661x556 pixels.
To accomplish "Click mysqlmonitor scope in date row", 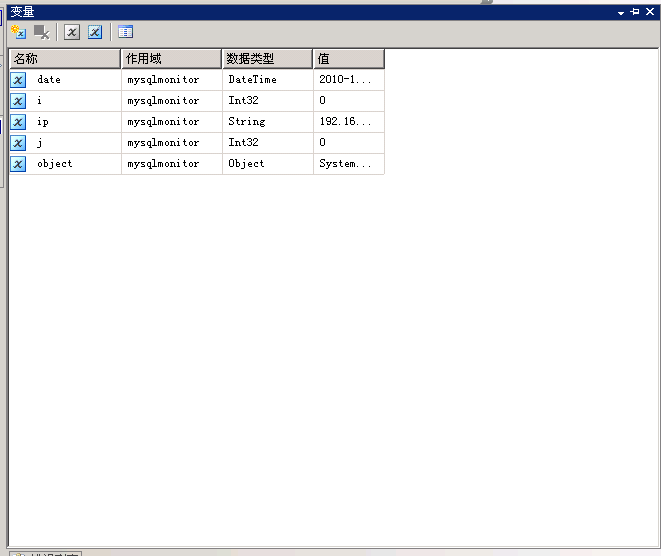I will point(172,80).
